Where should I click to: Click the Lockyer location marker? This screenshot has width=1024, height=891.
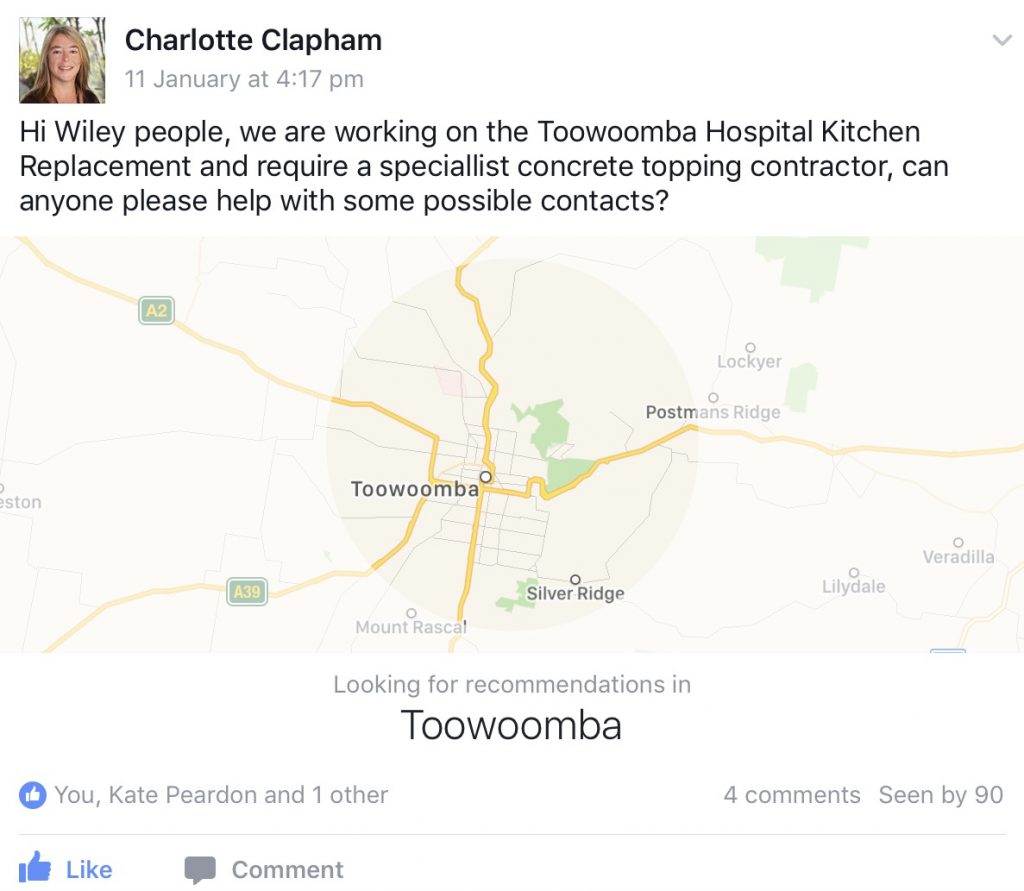tap(750, 347)
